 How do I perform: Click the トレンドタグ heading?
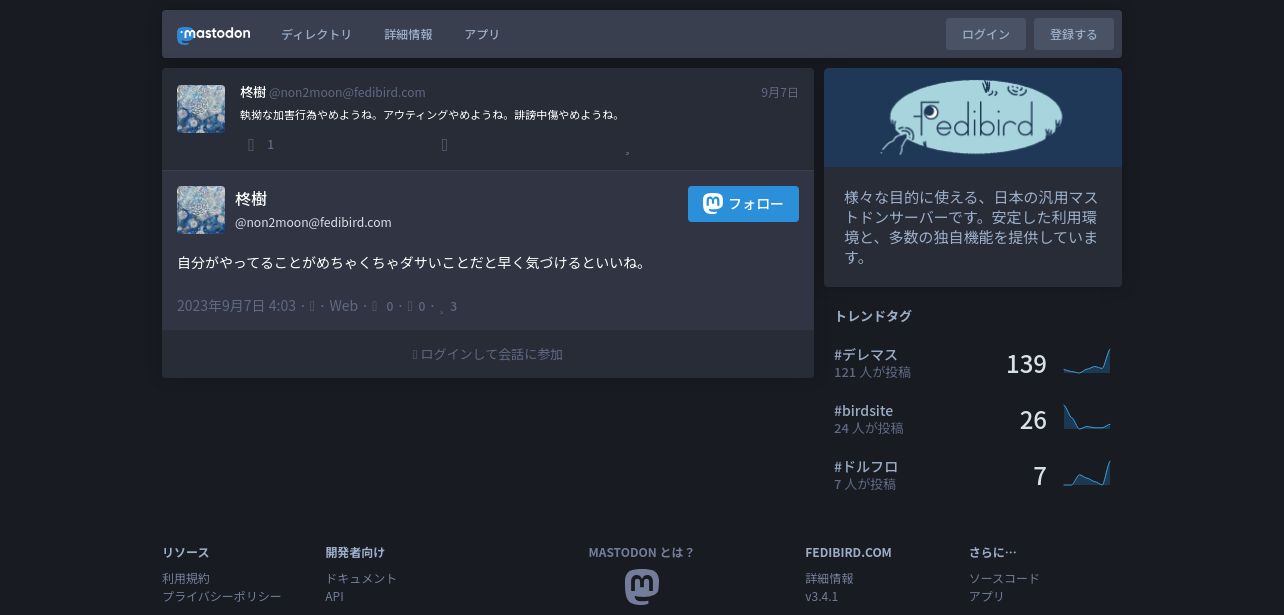tap(873, 316)
